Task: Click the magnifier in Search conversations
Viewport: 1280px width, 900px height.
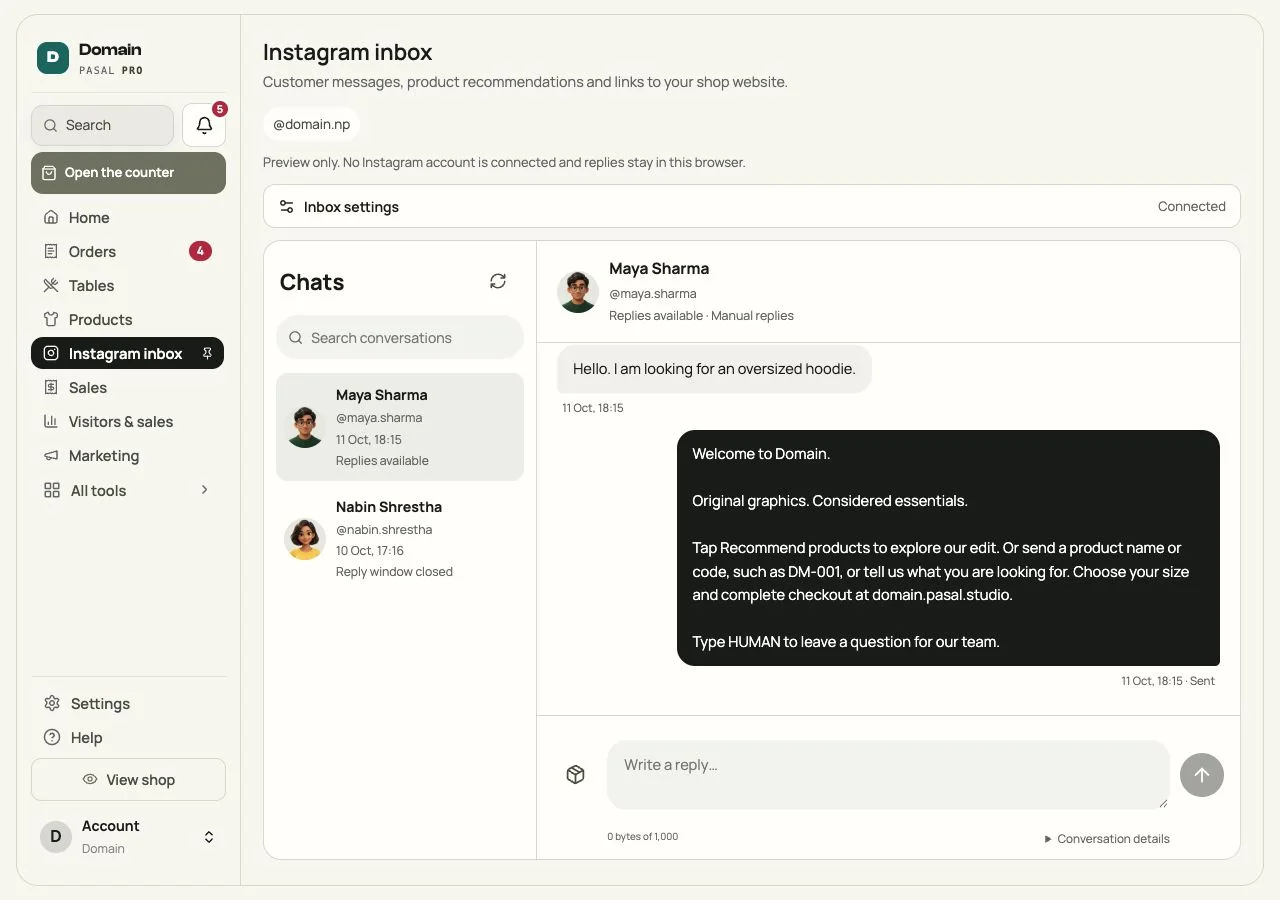Action: (296, 338)
